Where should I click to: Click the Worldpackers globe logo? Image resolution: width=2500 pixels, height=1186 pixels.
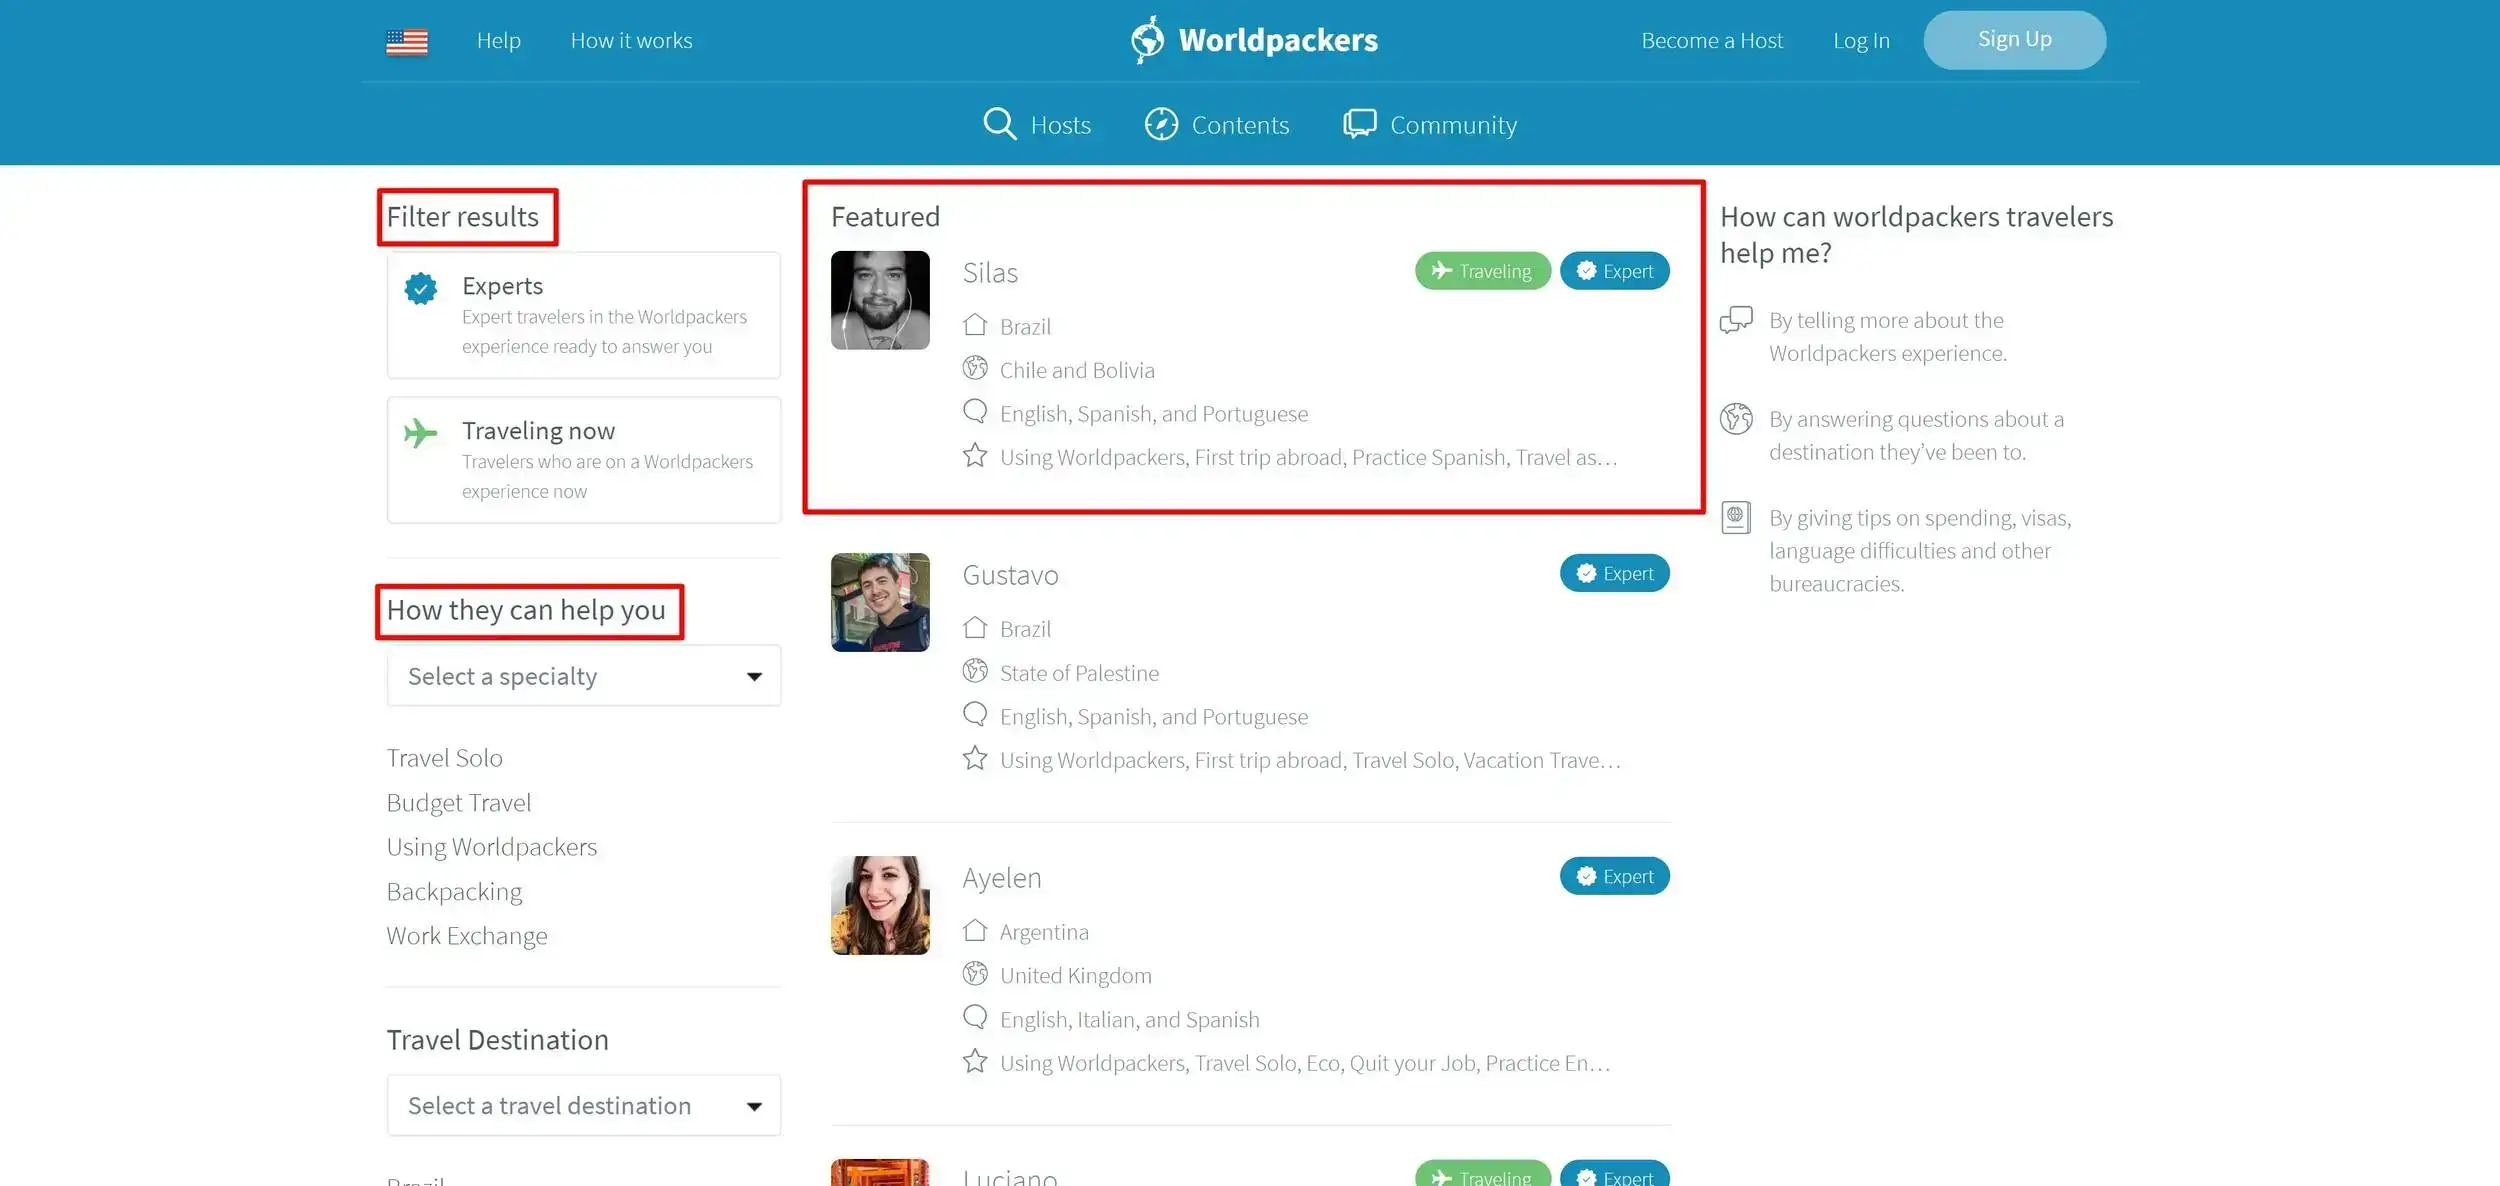(x=1147, y=40)
